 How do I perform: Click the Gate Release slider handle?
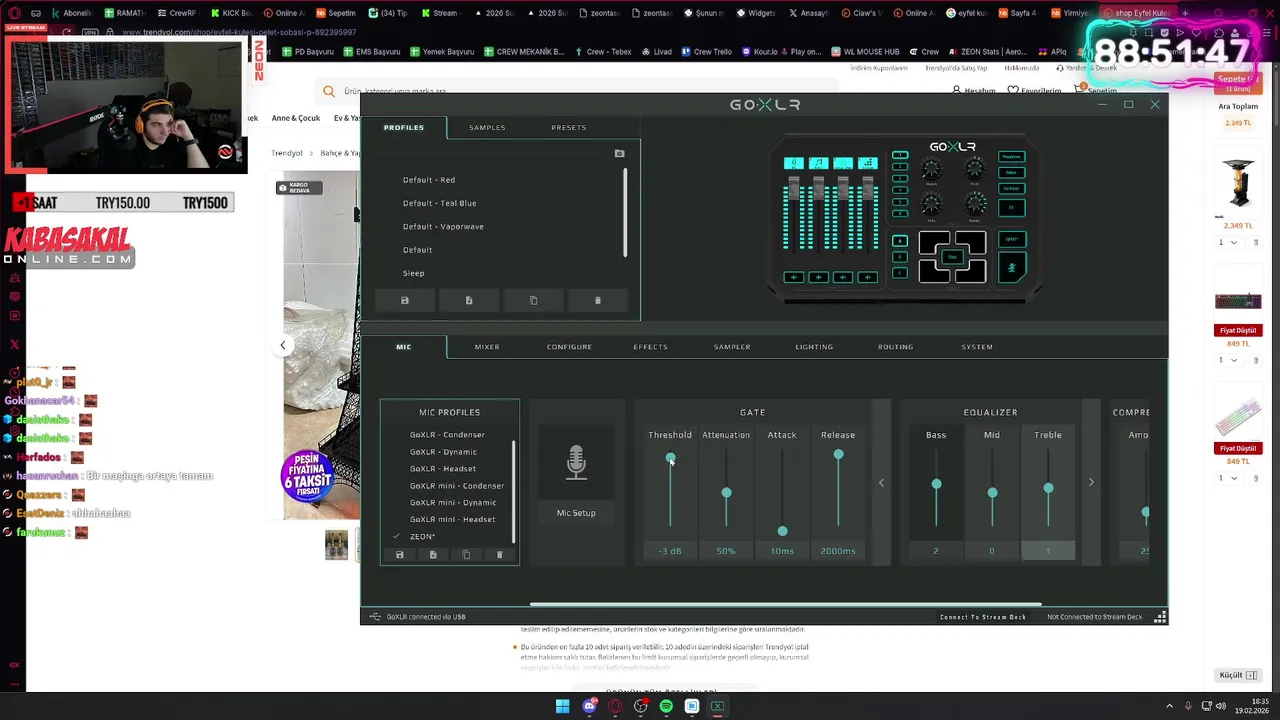[x=838, y=455]
